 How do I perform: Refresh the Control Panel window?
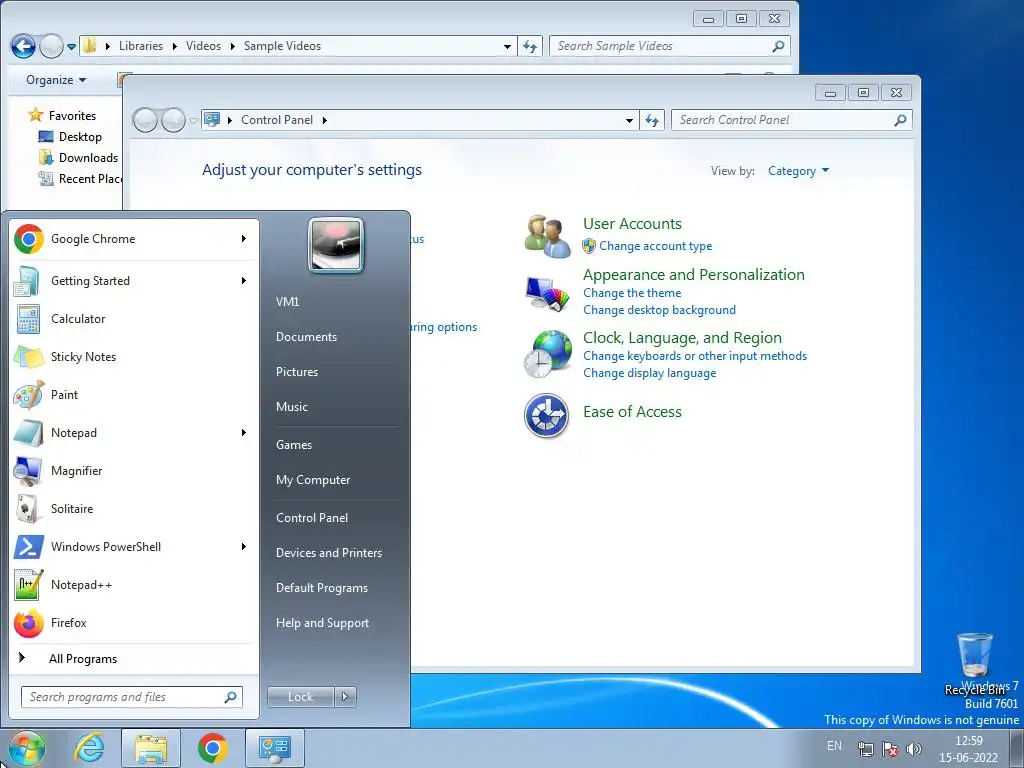coord(652,120)
